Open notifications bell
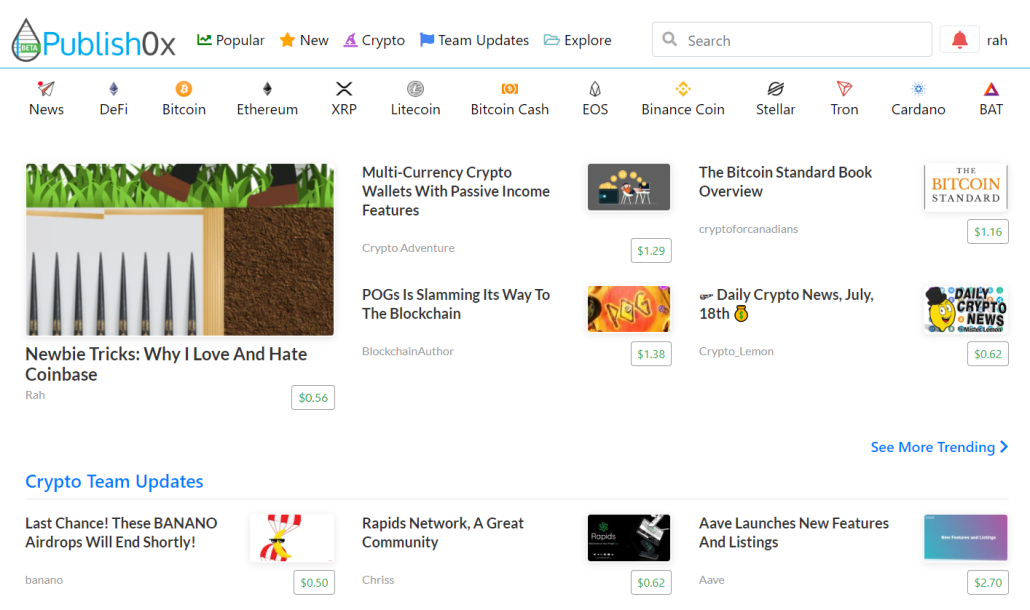 (x=960, y=40)
